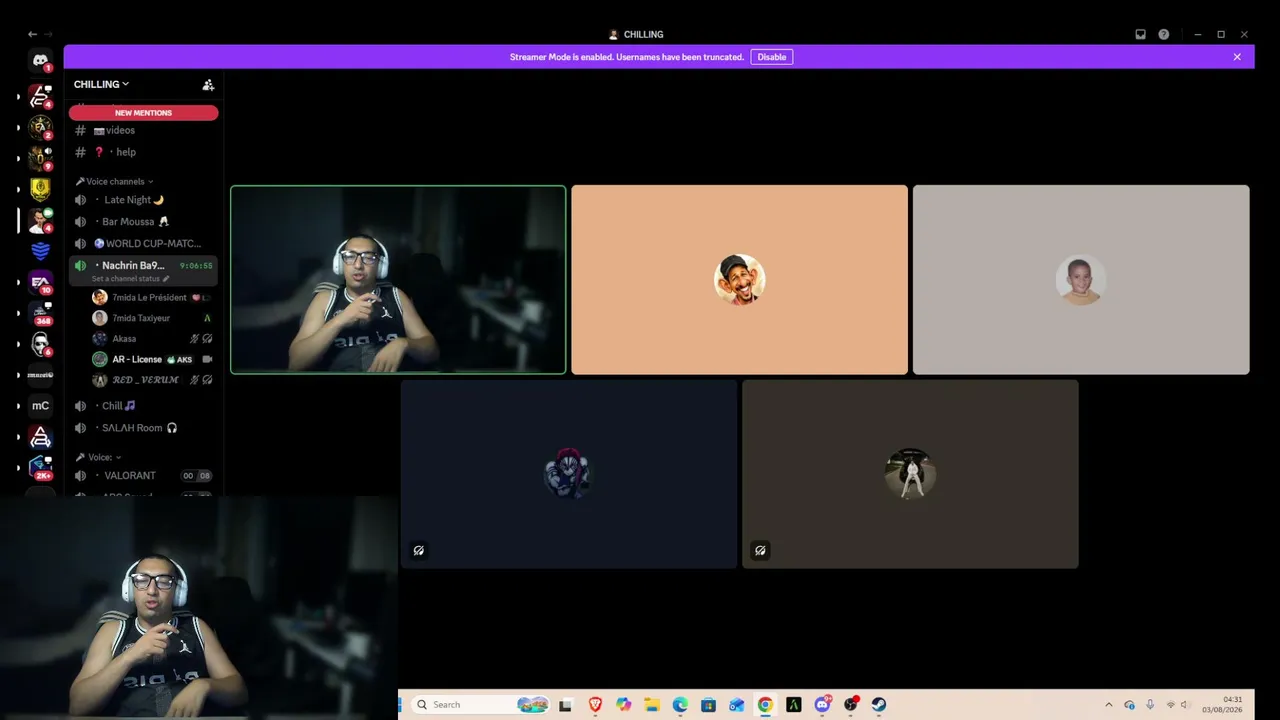
Task: Open the mC server icon
Action: pyautogui.click(x=40, y=405)
